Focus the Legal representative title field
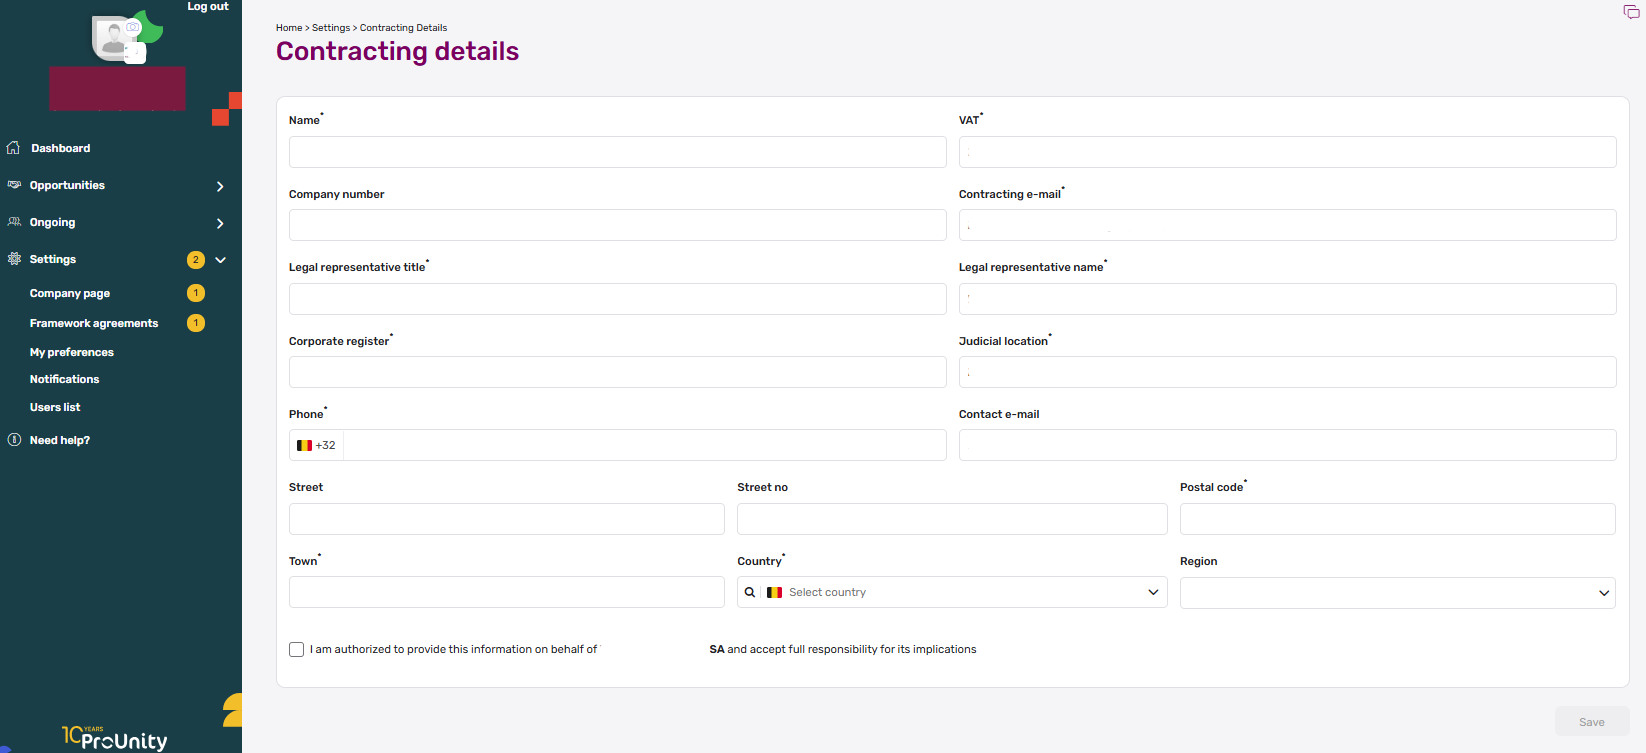The width and height of the screenshot is (1646, 753). pos(618,299)
